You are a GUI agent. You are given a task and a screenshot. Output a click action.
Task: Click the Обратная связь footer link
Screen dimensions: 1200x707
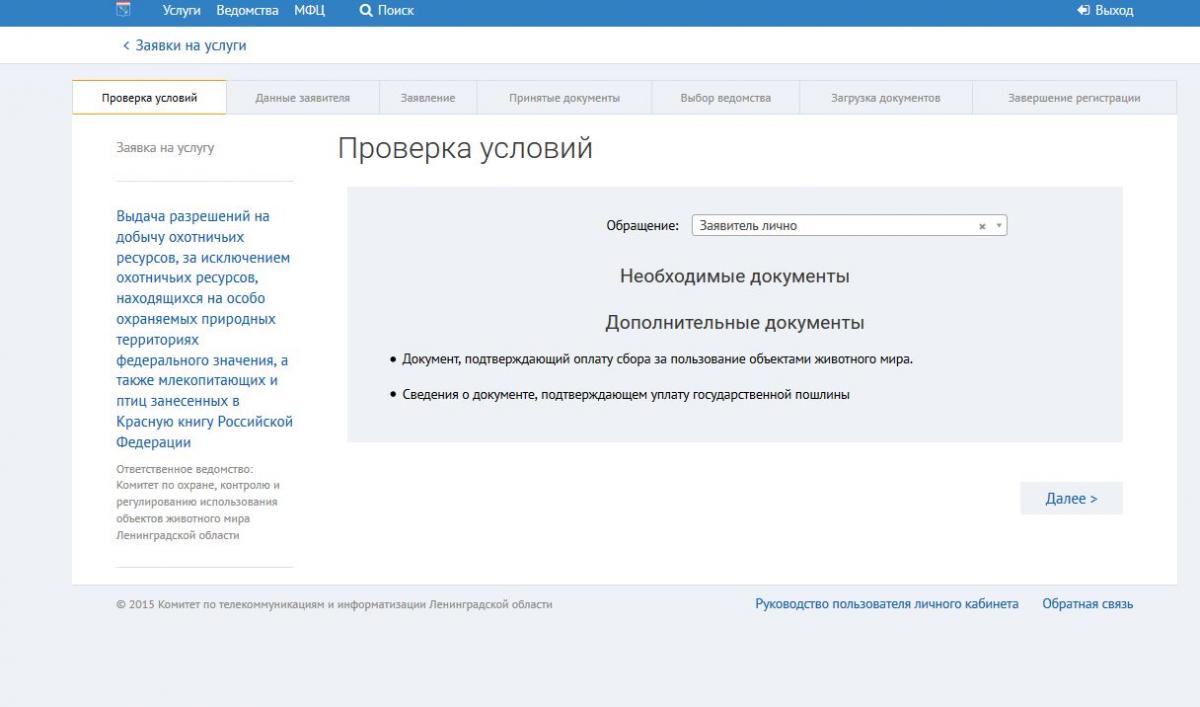pos(1087,604)
